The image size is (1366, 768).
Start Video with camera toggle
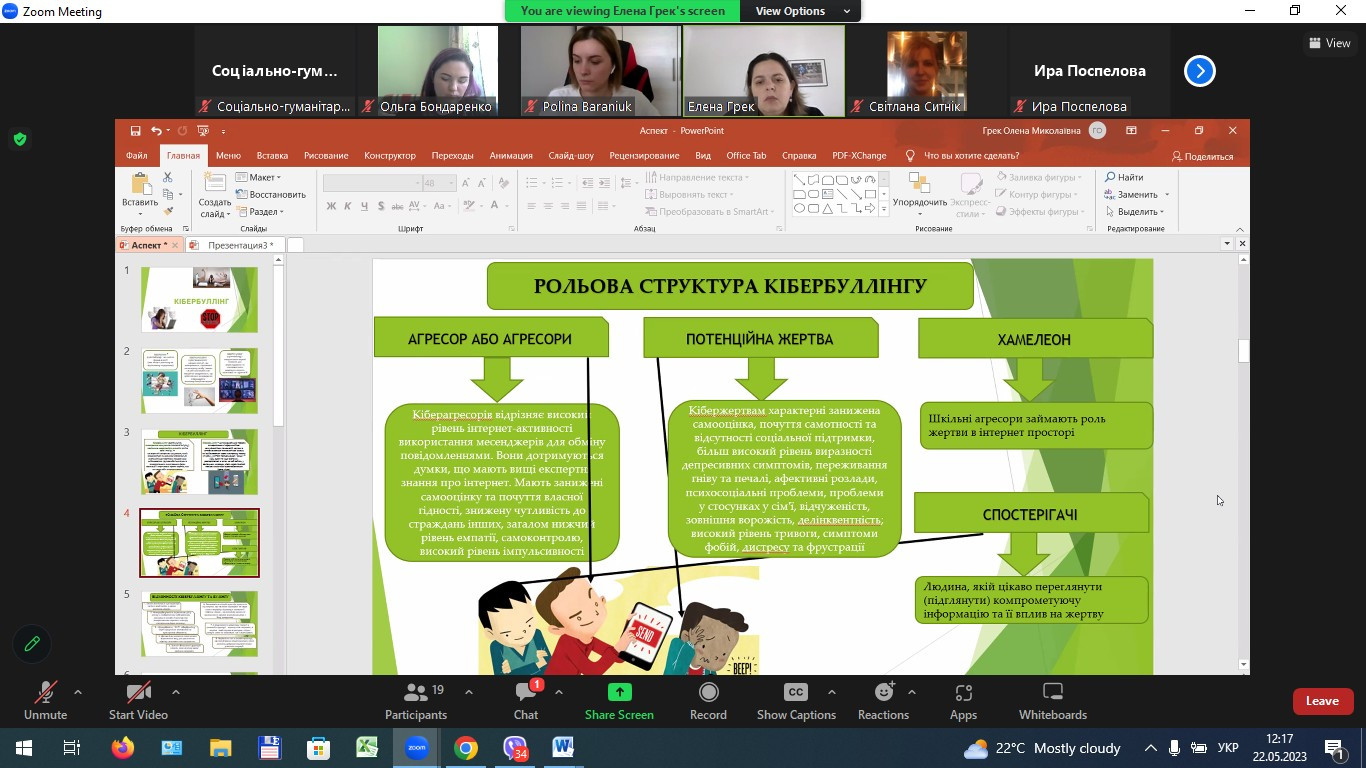pyautogui.click(x=138, y=700)
